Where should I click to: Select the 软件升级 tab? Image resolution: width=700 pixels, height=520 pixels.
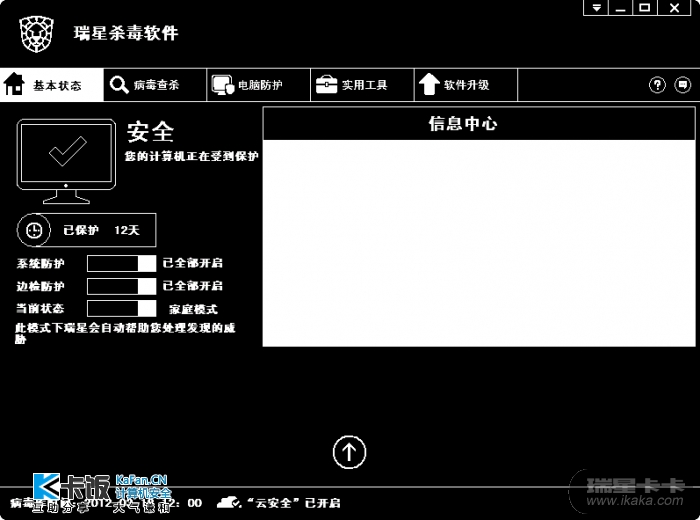click(x=466, y=85)
